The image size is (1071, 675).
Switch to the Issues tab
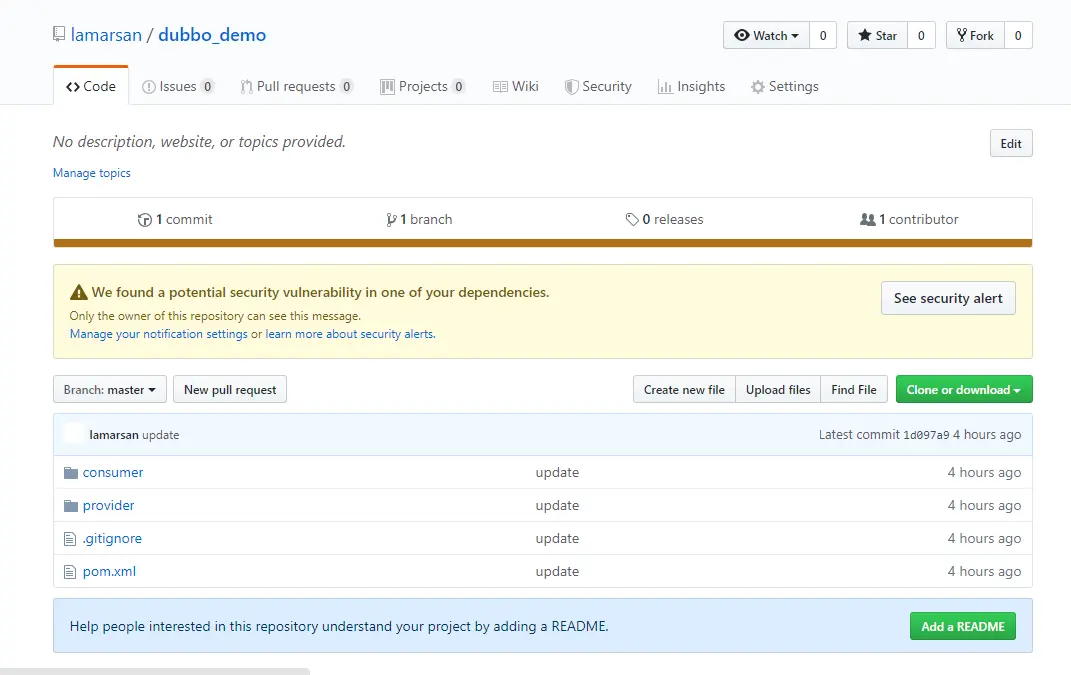(178, 87)
